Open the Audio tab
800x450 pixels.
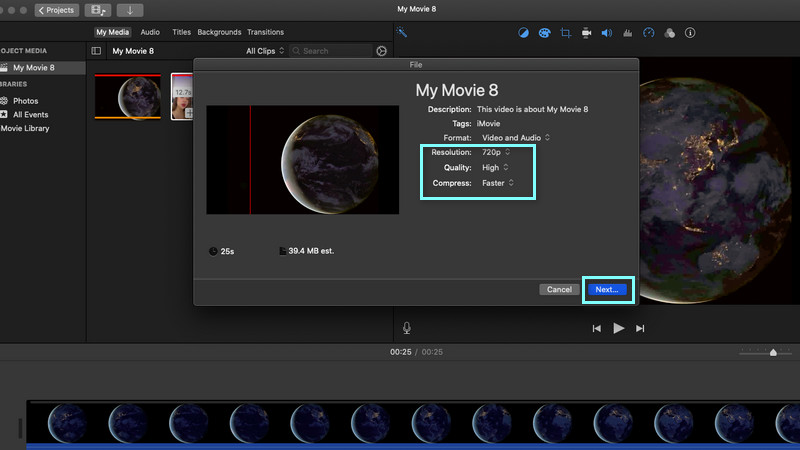pyautogui.click(x=150, y=32)
